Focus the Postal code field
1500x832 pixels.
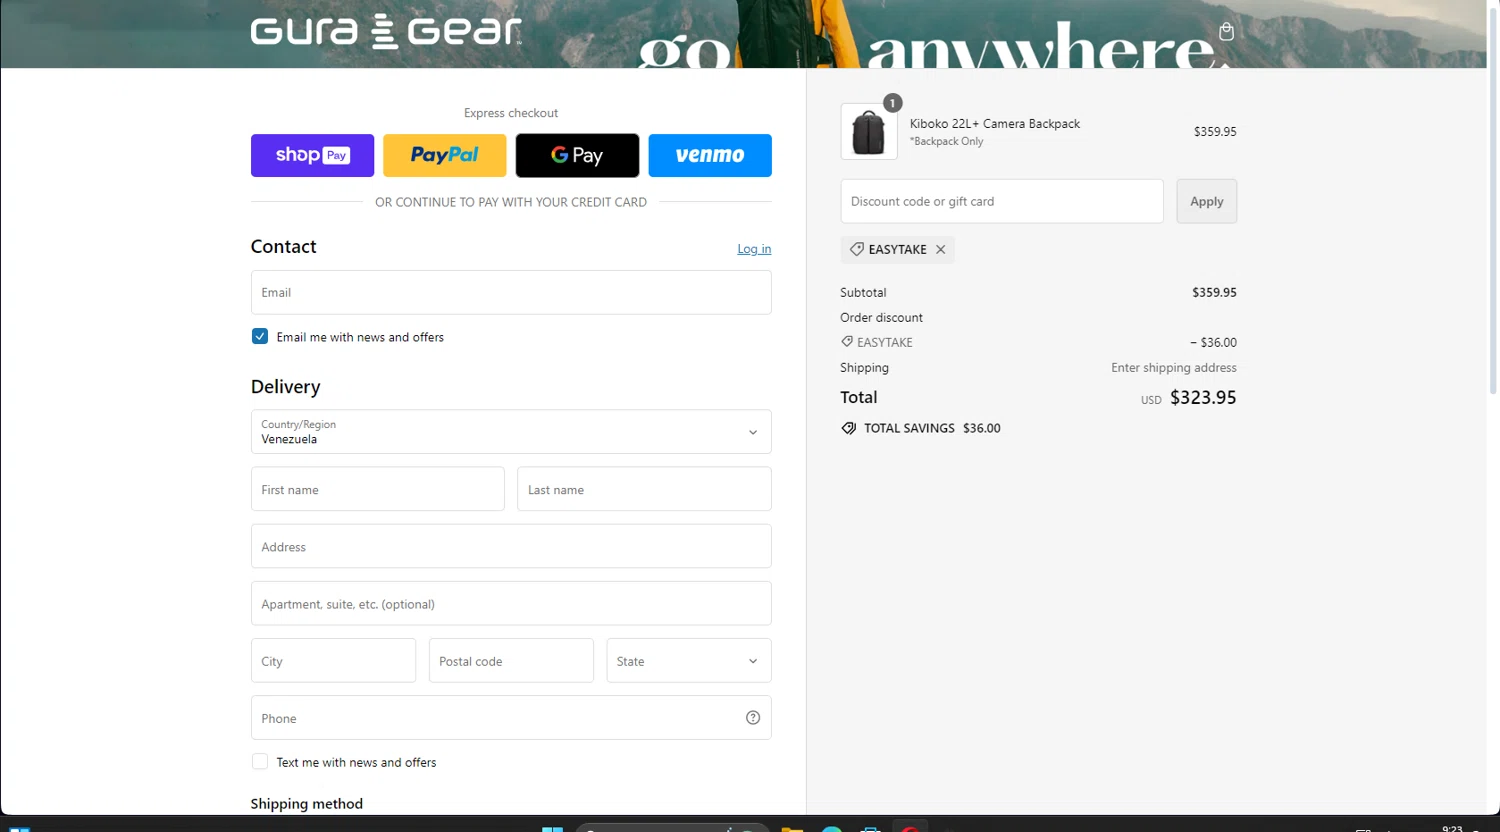pos(511,661)
